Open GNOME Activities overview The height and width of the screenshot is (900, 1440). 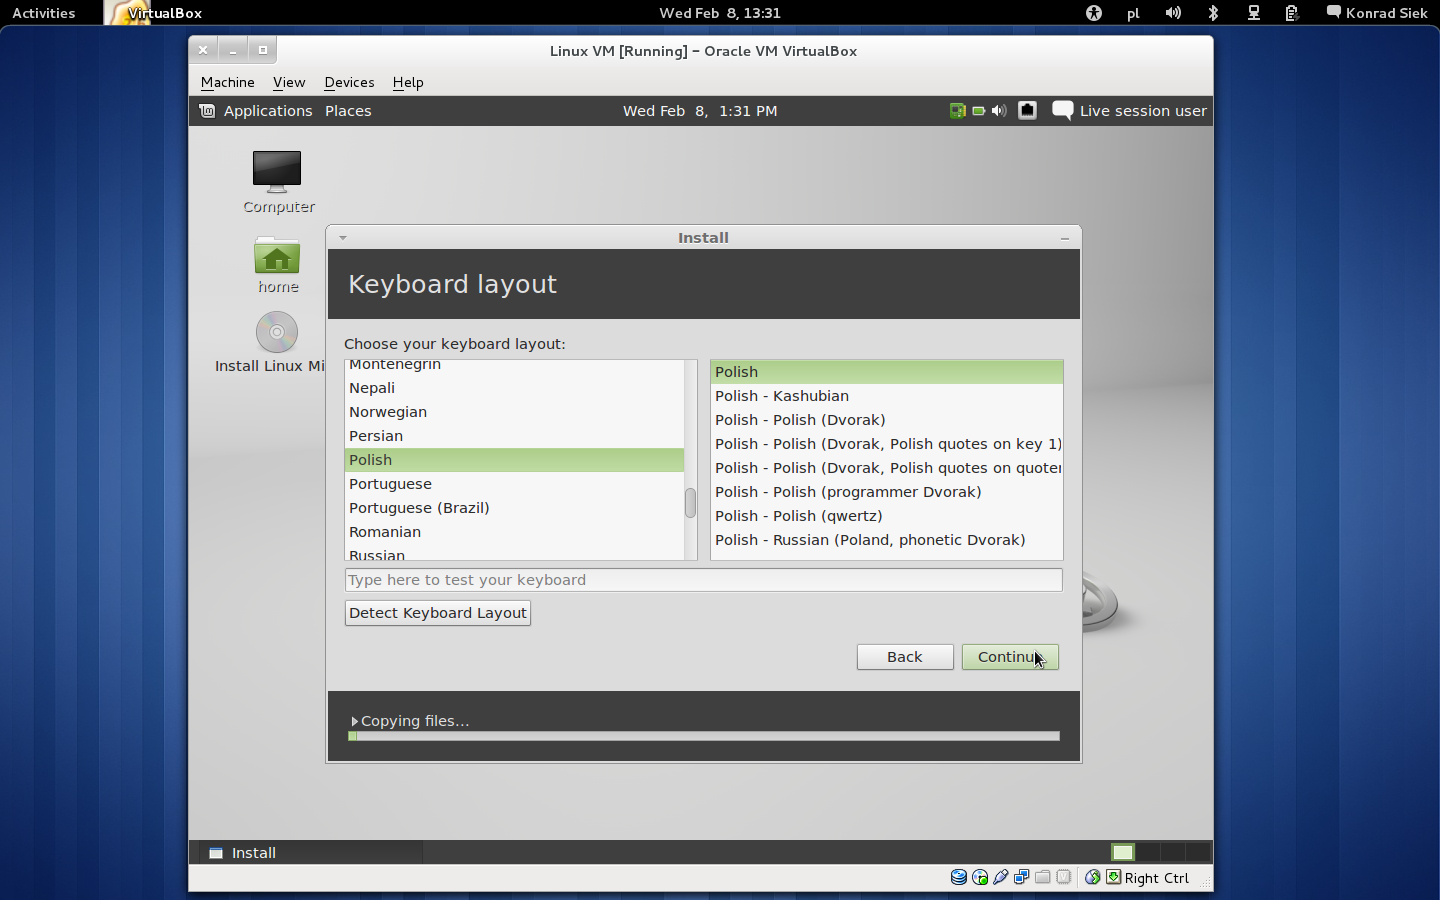click(x=44, y=13)
